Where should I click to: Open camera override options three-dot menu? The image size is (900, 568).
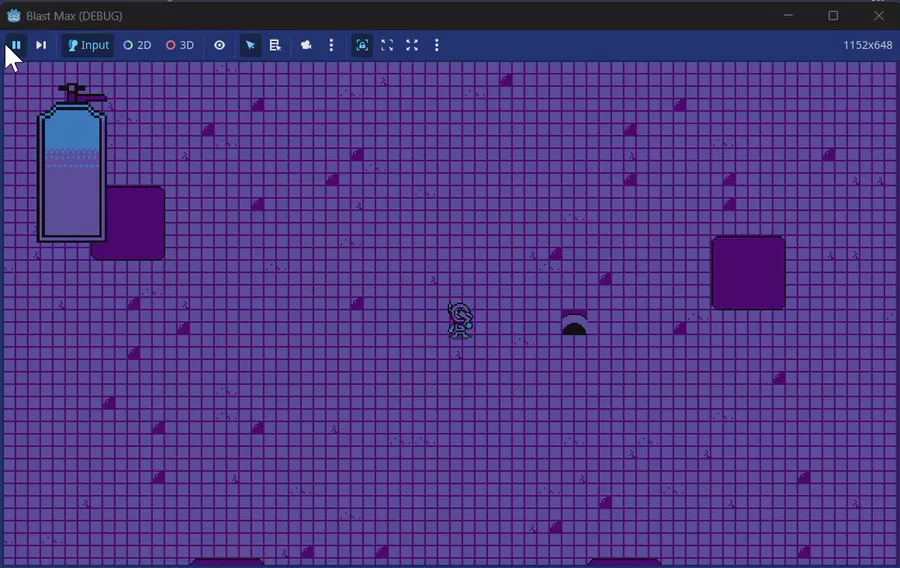click(x=331, y=45)
